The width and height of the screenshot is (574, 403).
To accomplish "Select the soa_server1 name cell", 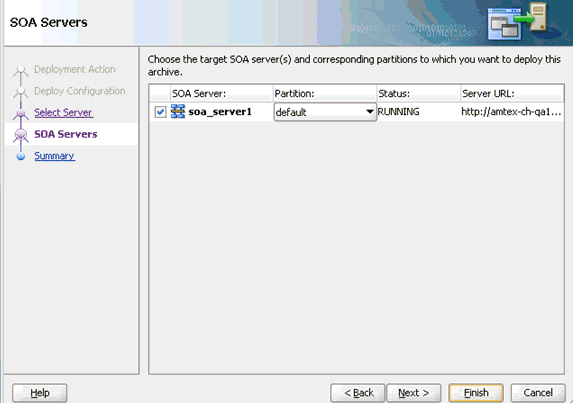I will 220,112.
